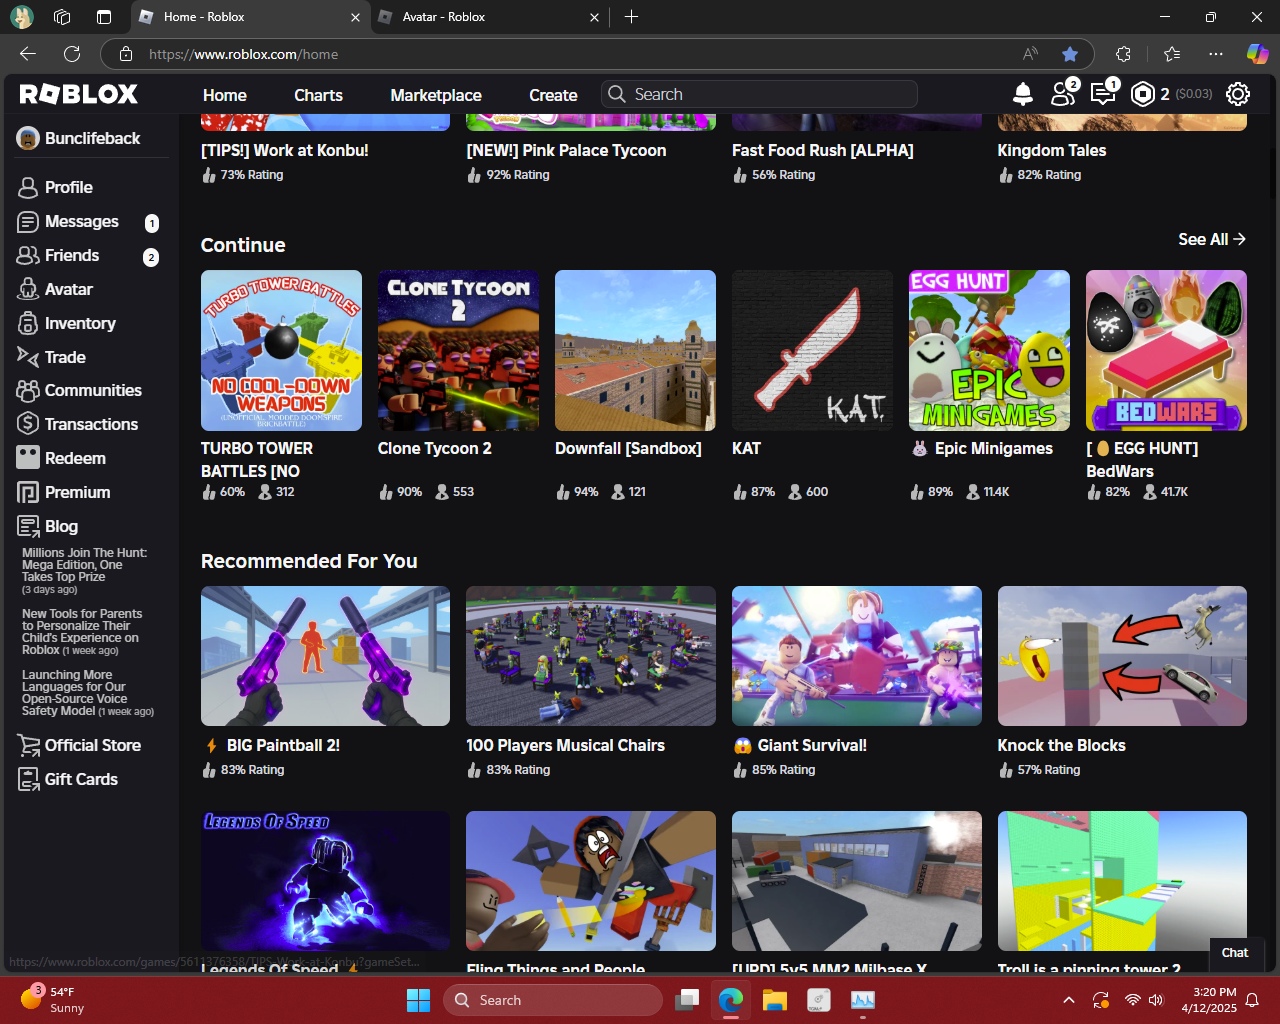Open the Roblox notifications bell

(1022, 94)
